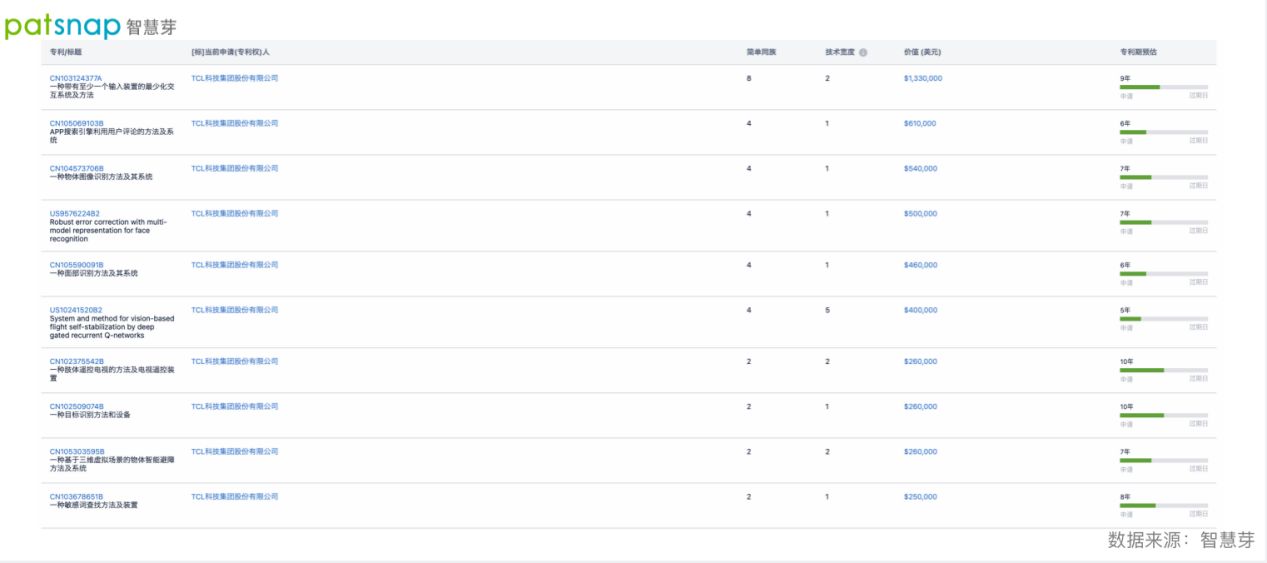Click title System and method for vision-based flight
The width and height of the screenshot is (1267, 563).
112,327
